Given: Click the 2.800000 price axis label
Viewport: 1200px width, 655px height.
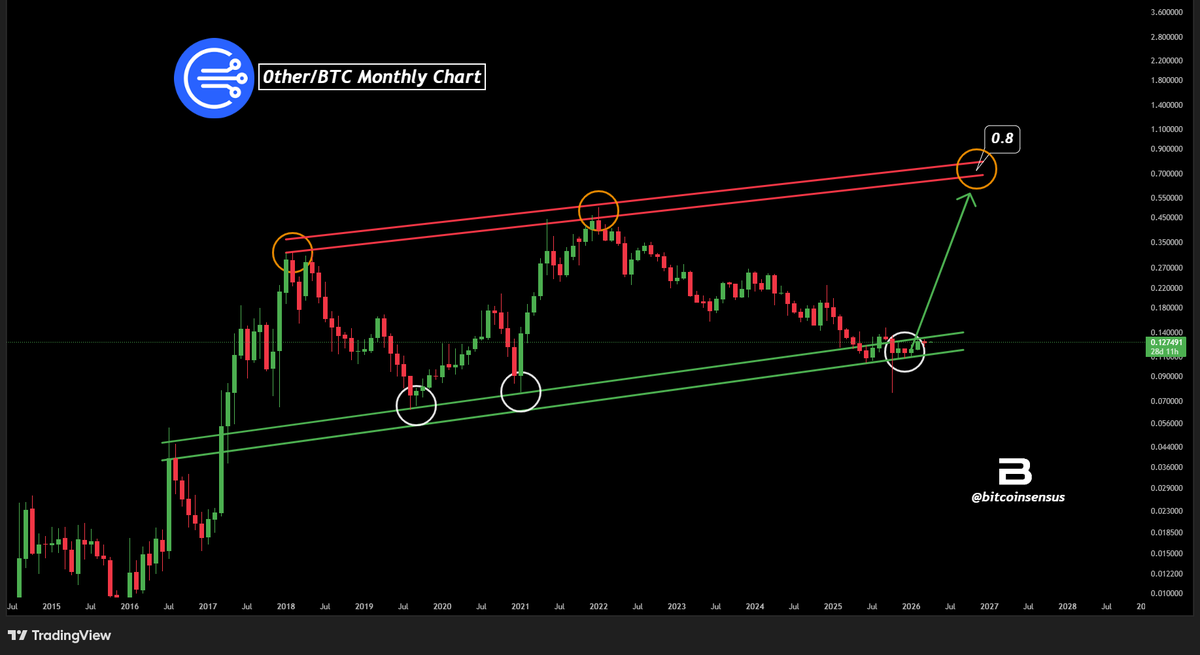Looking at the screenshot, I should (1169, 37).
